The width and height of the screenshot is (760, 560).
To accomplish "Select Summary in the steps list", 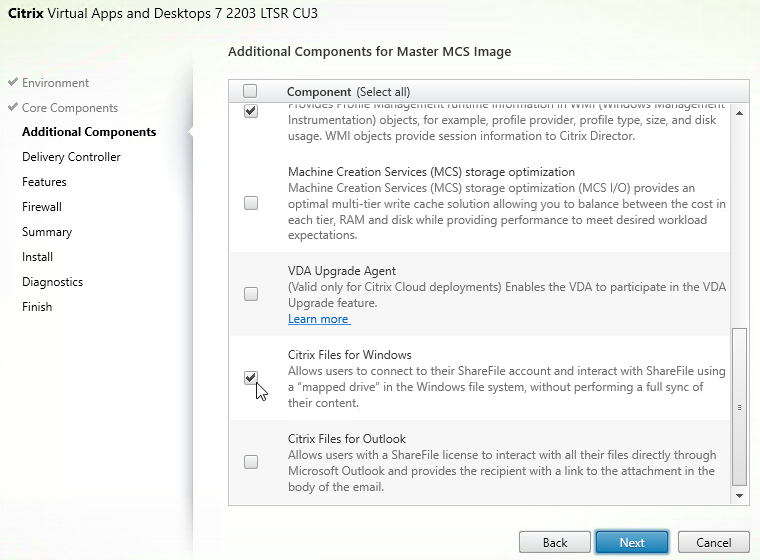I will pyautogui.click(x=47, y=232).
